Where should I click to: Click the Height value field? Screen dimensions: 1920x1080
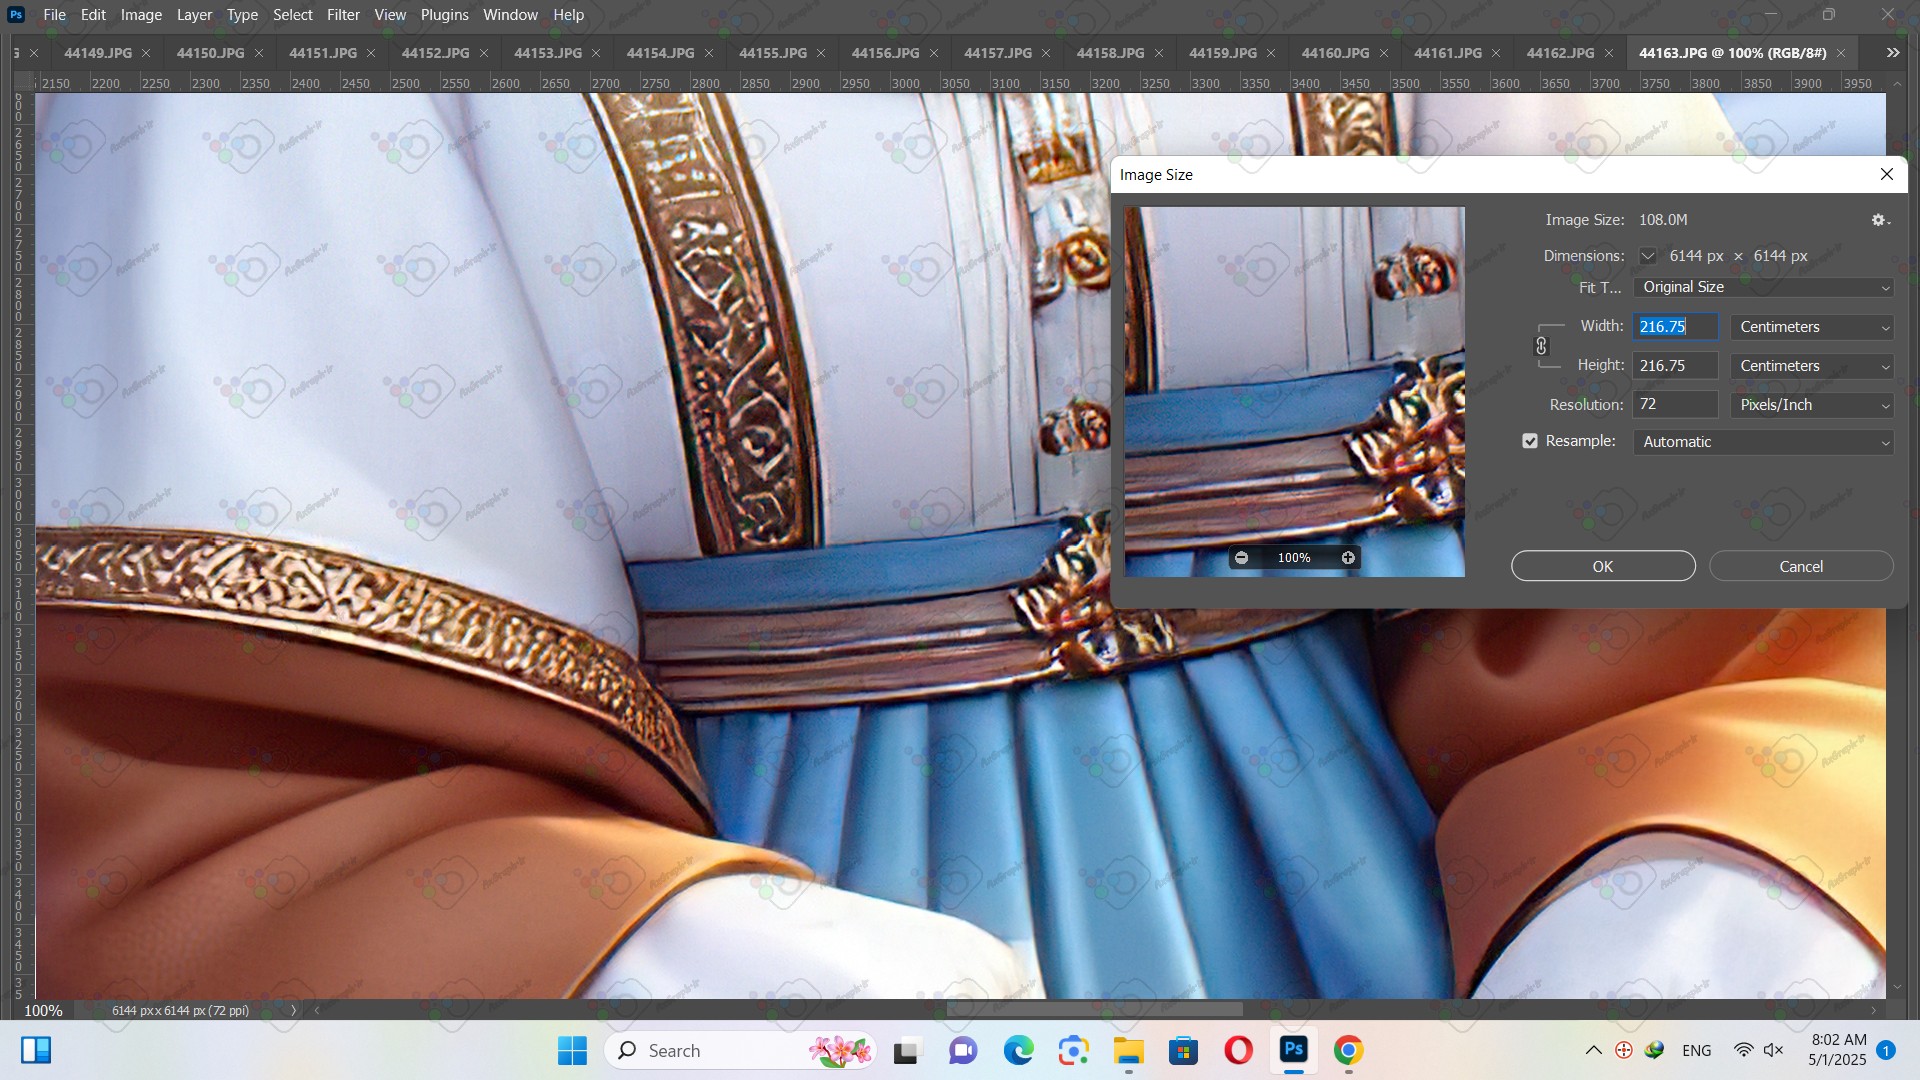[1676, 366]
